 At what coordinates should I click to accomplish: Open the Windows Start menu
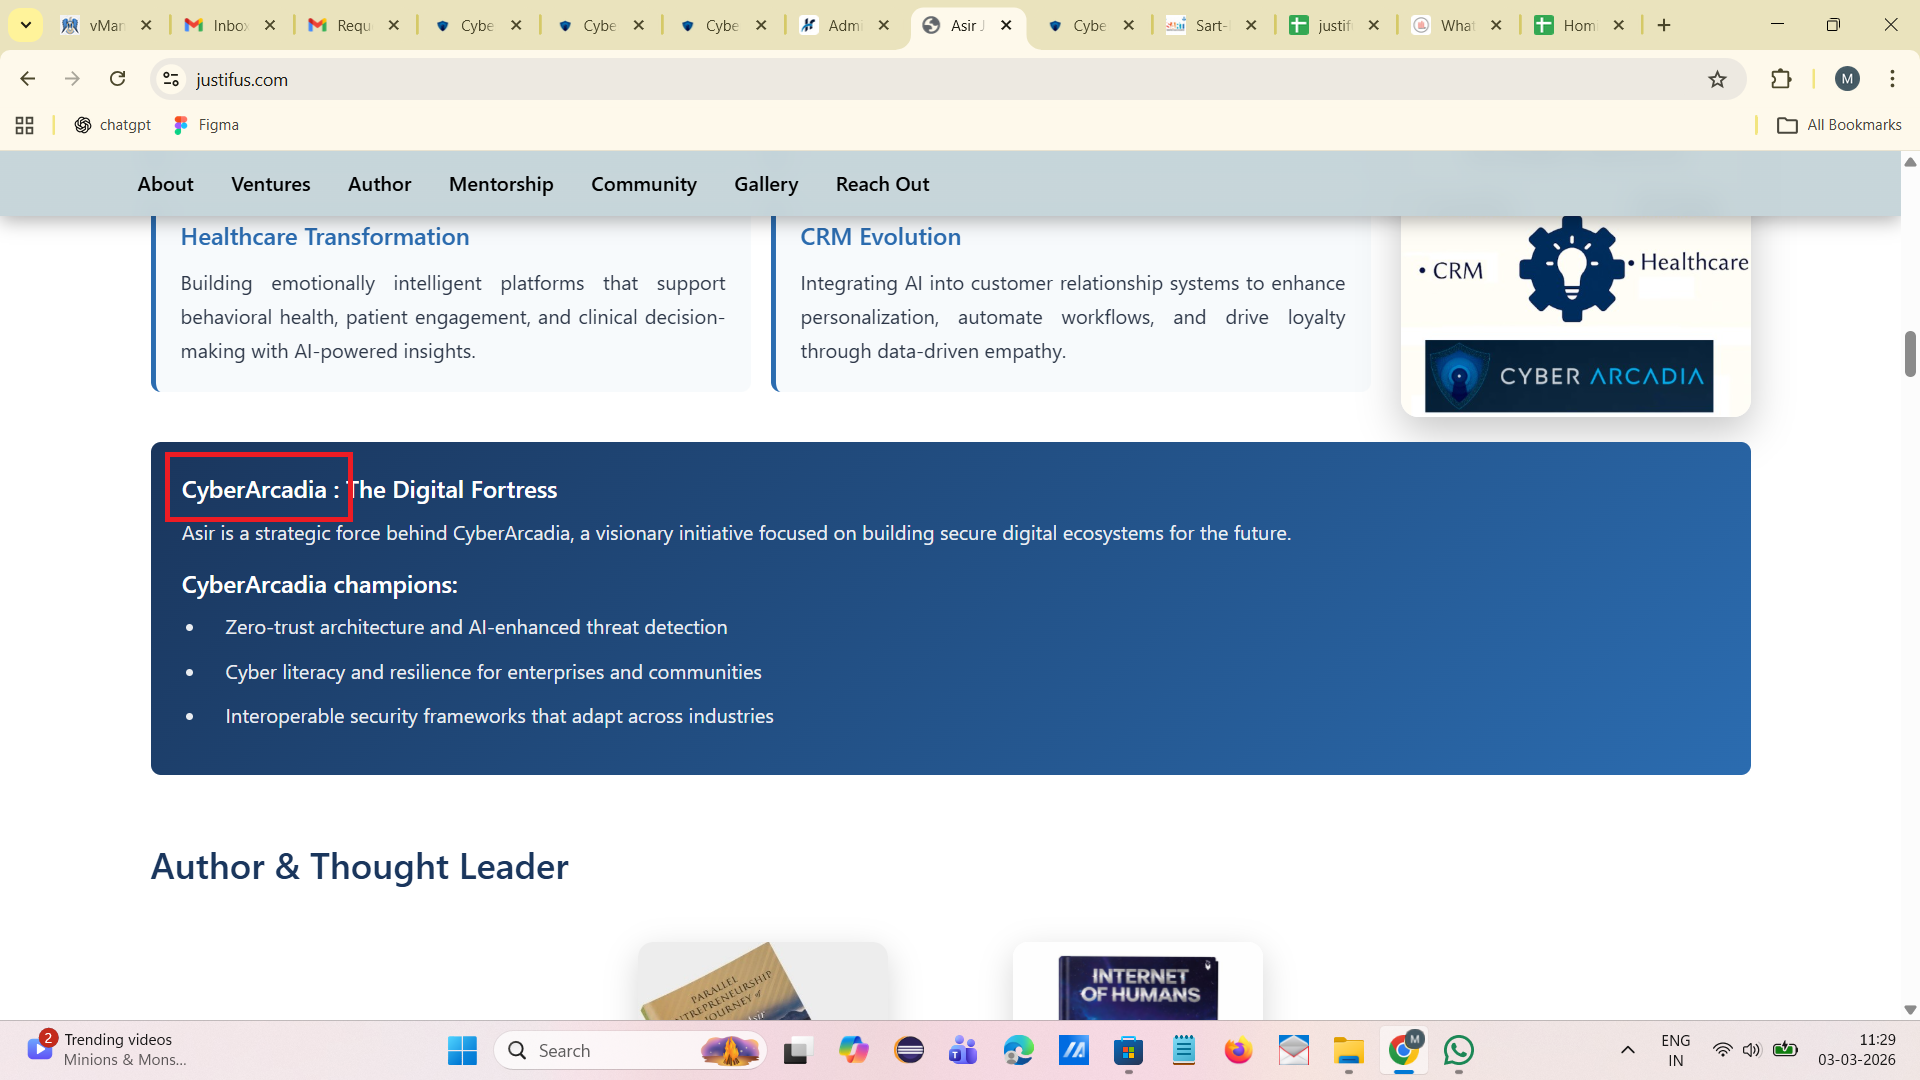pos(462,1050)
